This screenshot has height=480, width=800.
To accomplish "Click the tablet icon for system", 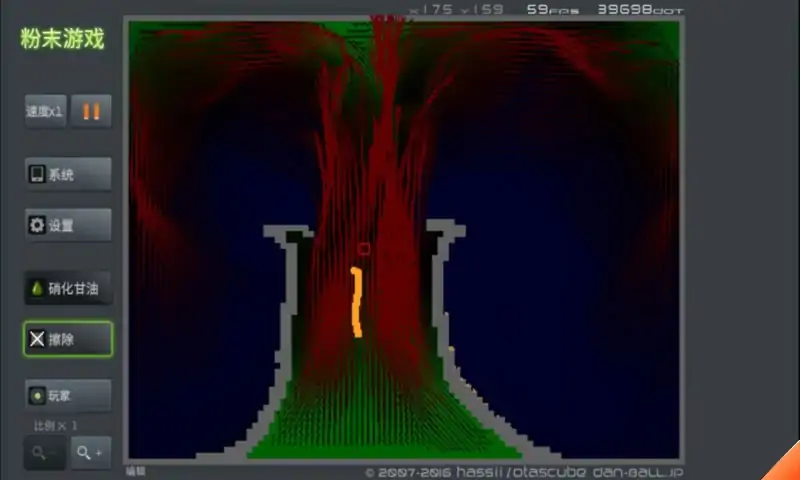I will coord(37,174).
